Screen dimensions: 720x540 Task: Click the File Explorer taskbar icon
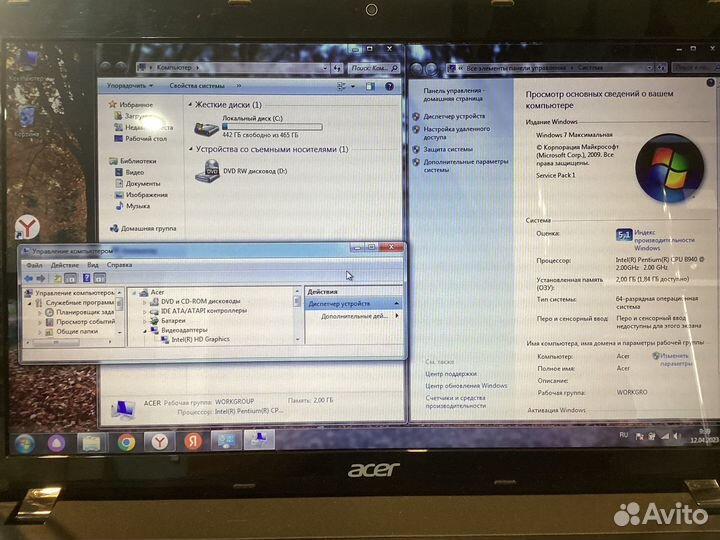(91, 442)
